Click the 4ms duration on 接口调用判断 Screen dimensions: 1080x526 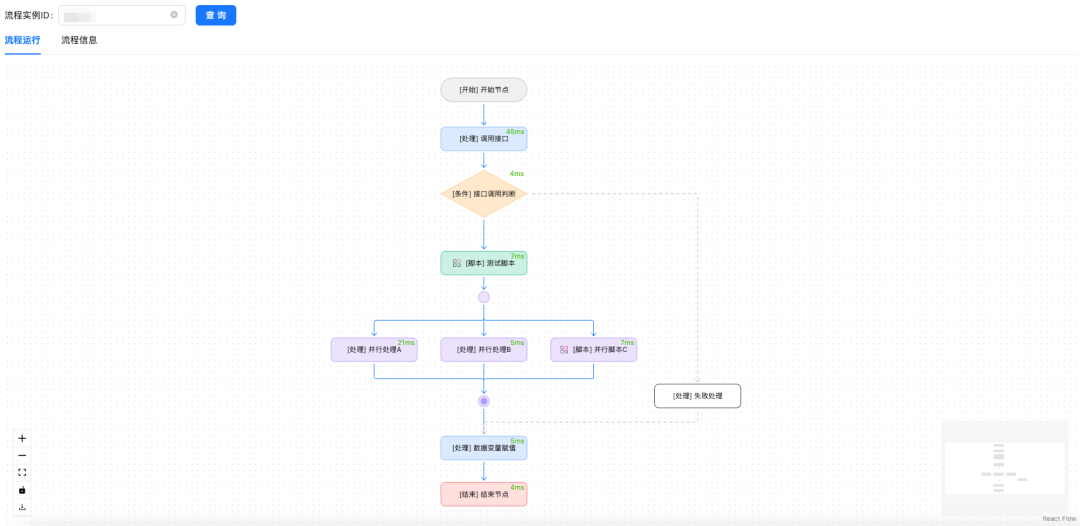tap(517, 173)
